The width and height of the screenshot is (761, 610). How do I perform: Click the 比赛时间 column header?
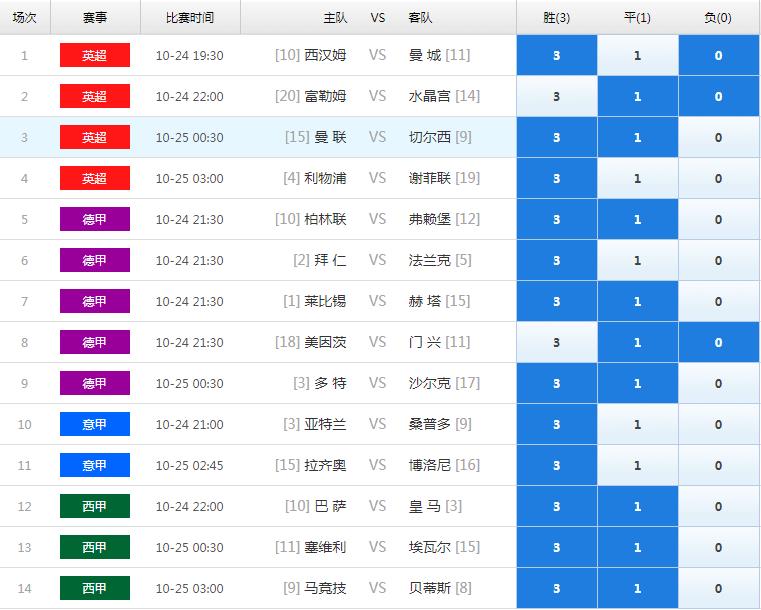190,17
